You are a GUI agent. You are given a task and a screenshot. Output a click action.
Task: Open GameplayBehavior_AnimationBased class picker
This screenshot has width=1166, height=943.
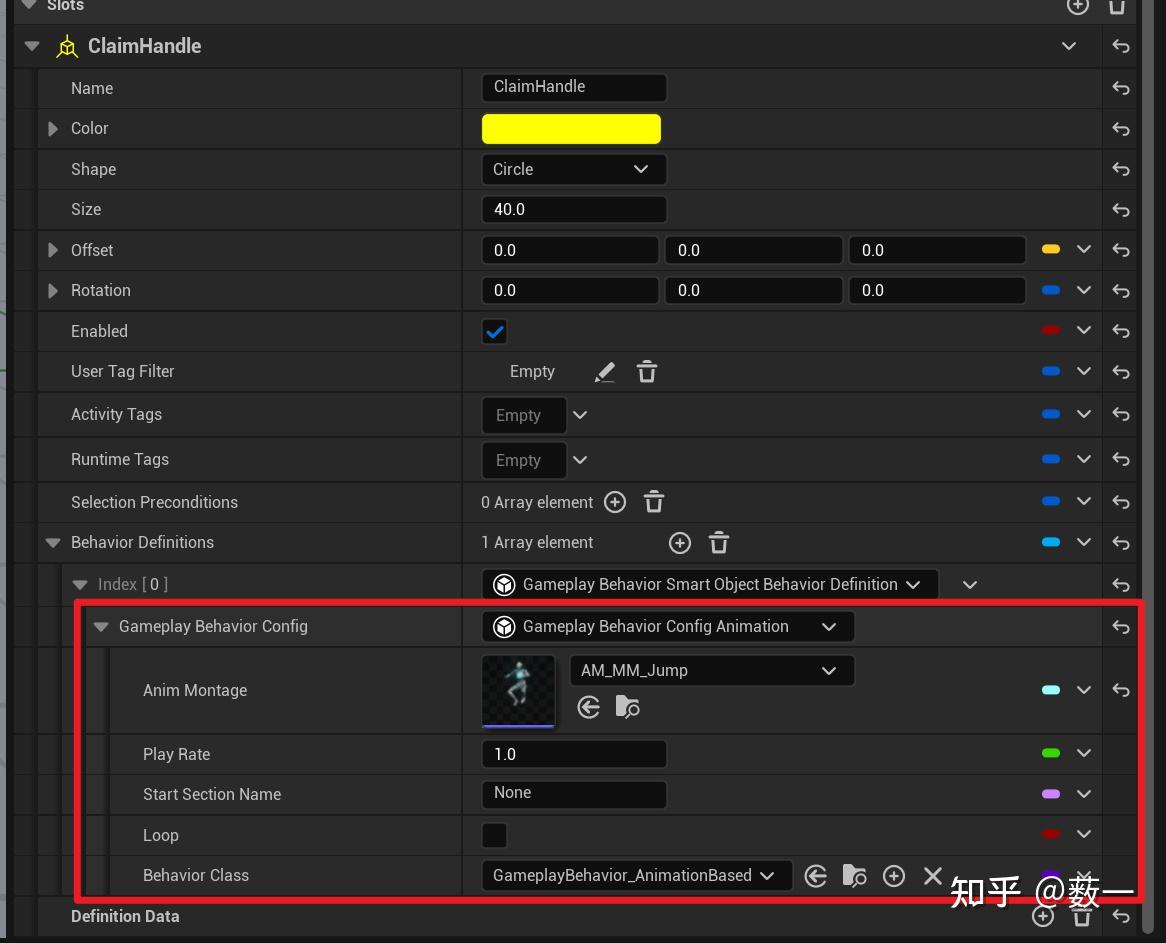(637, 875)
